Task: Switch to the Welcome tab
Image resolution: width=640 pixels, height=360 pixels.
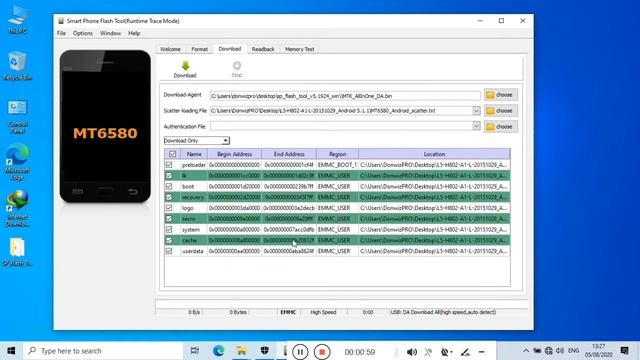Action: (x=170, y=49)
